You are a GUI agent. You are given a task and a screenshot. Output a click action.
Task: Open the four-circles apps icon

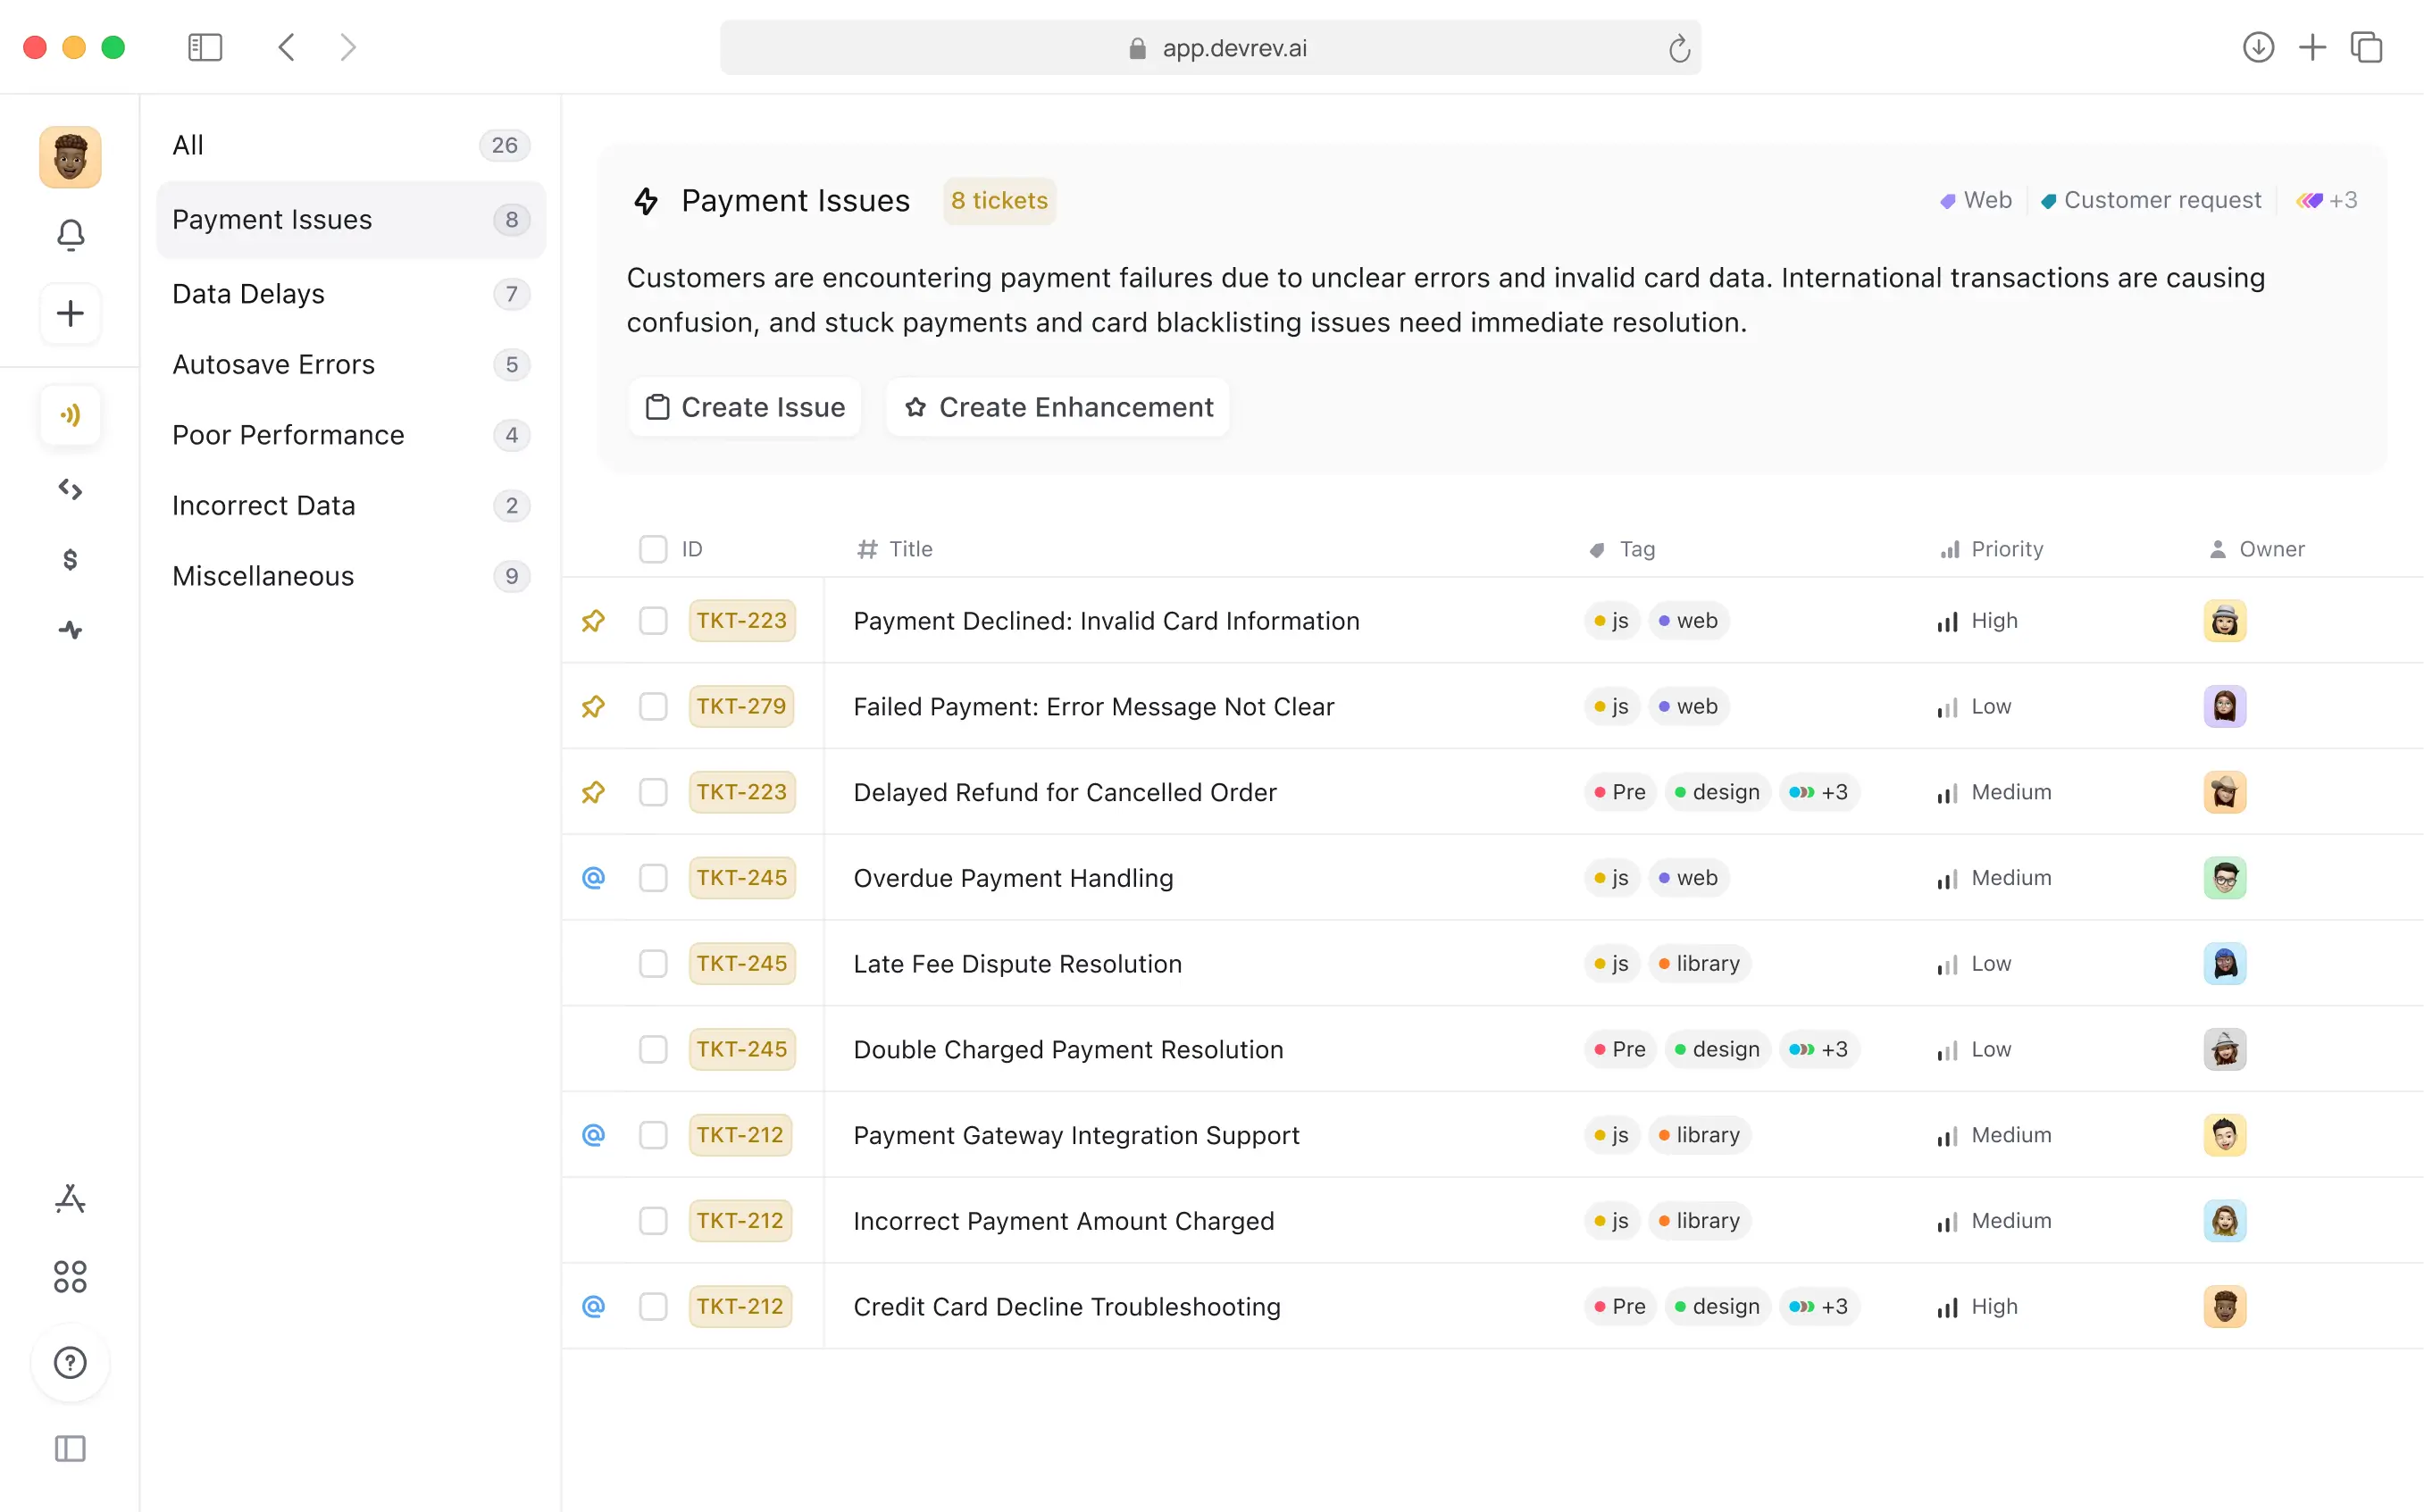pos(70,1277)
